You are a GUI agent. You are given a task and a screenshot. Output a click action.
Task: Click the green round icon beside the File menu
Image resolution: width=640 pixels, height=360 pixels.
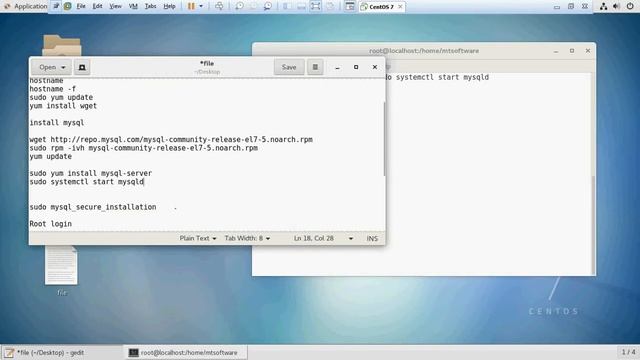[67, 6]
